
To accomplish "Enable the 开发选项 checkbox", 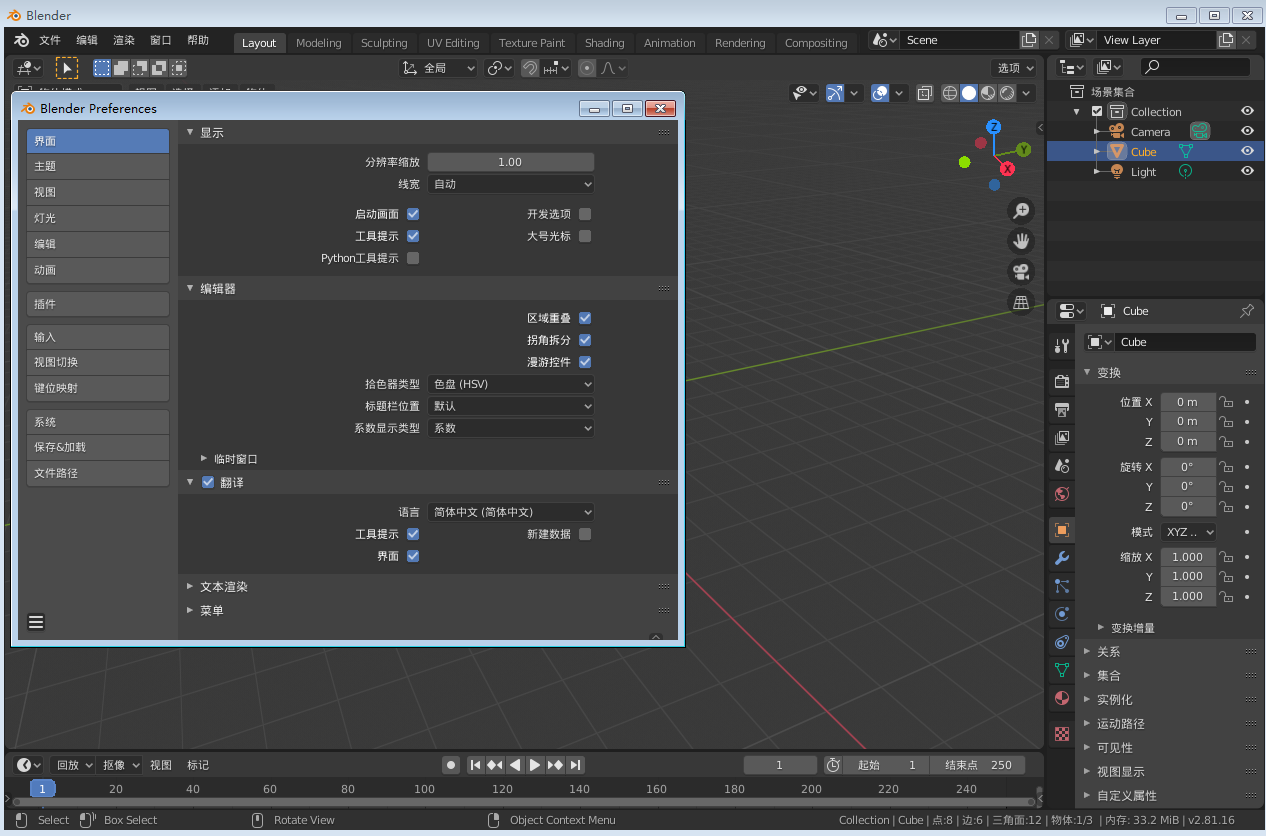I will pyautogui.click(x=585, y=213).
